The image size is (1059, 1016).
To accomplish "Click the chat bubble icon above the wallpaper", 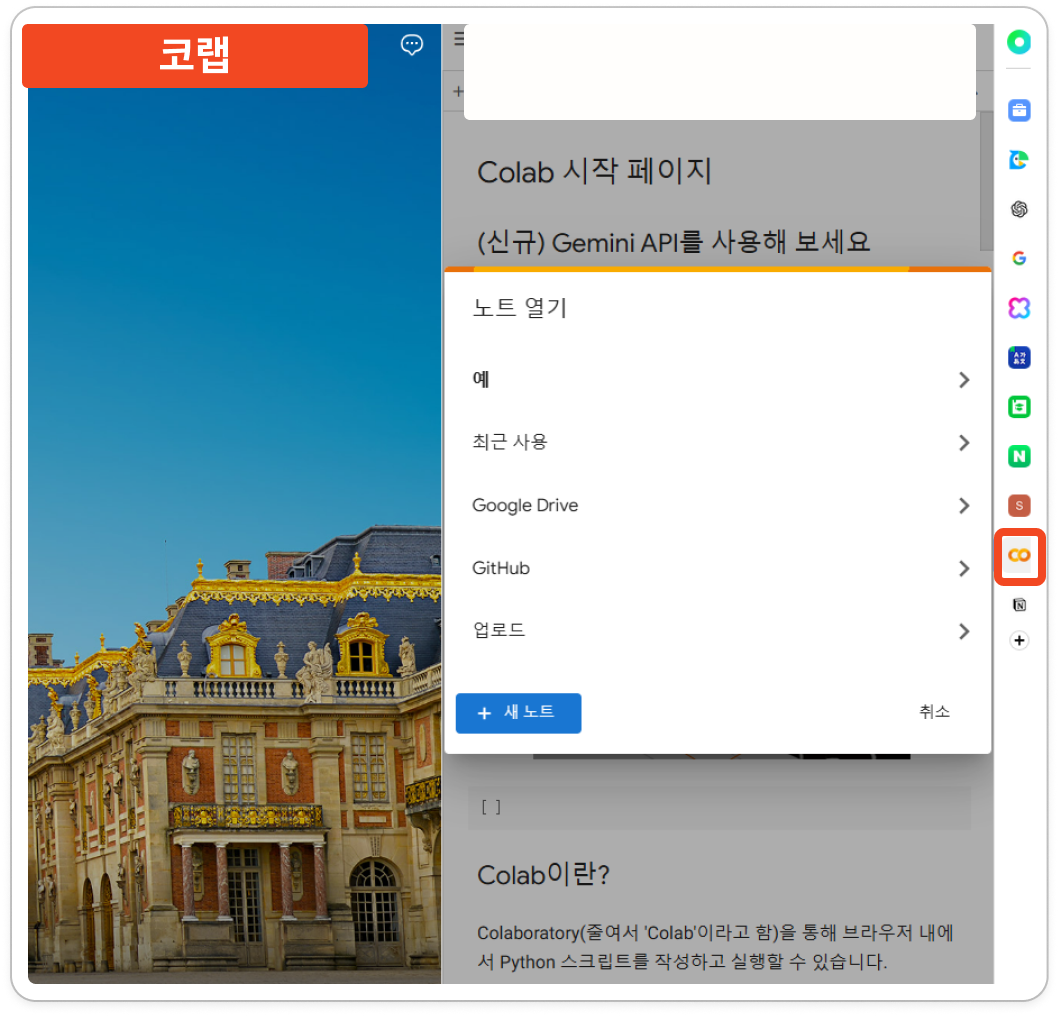I will pos(412,45).
